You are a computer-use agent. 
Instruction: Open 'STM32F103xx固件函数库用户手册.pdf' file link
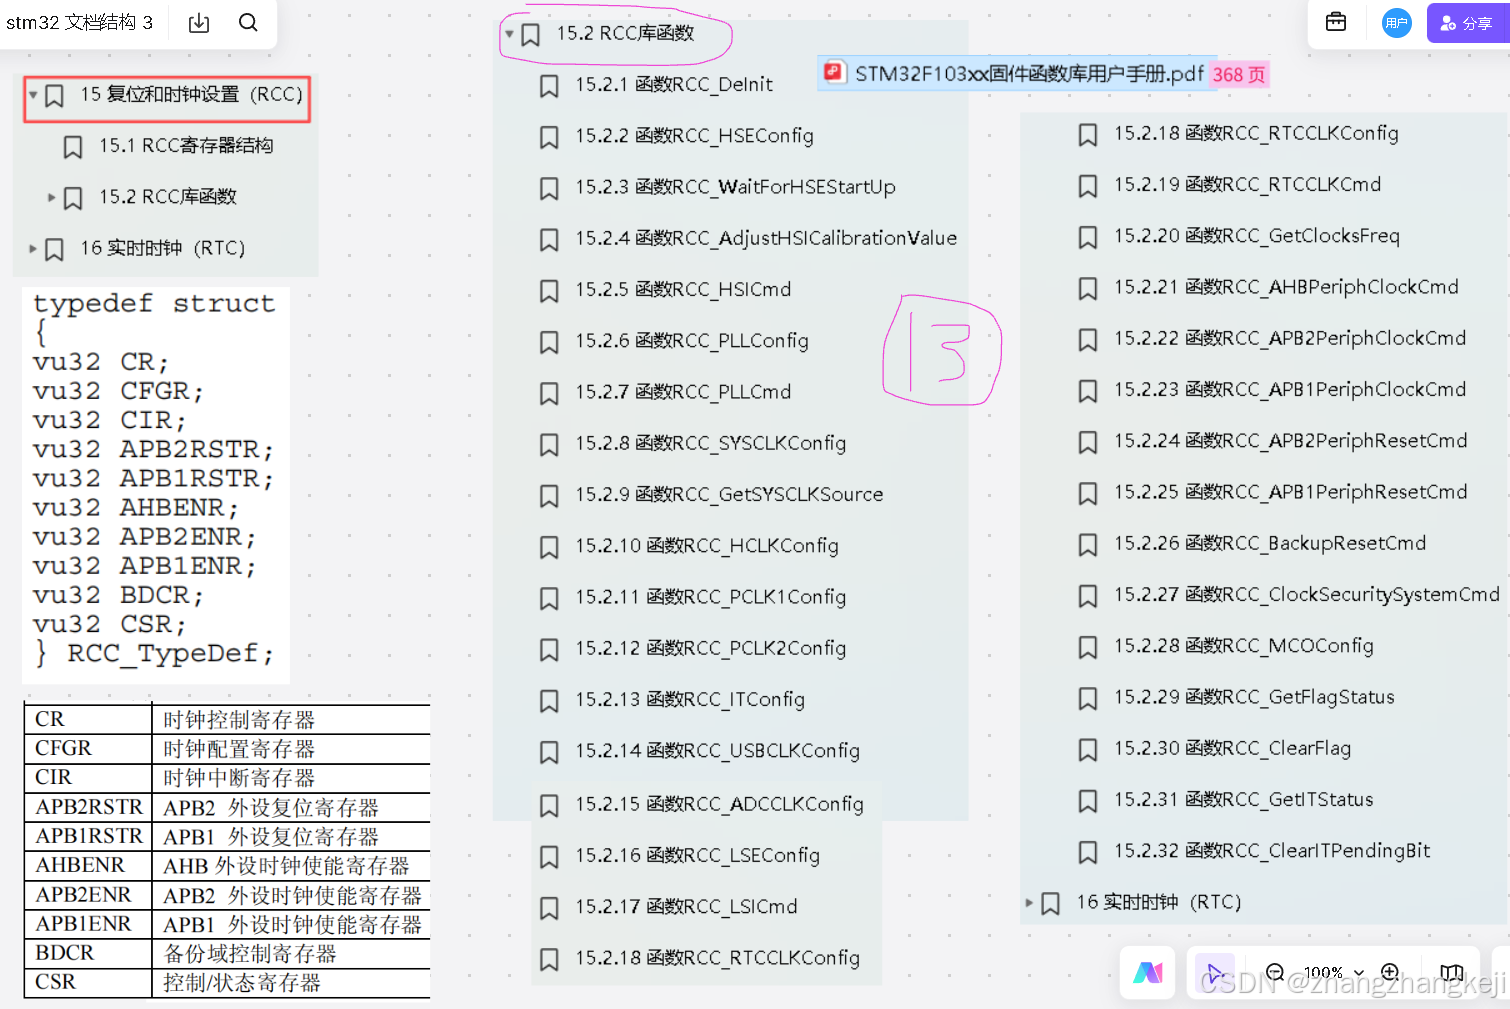point(1029,73)
